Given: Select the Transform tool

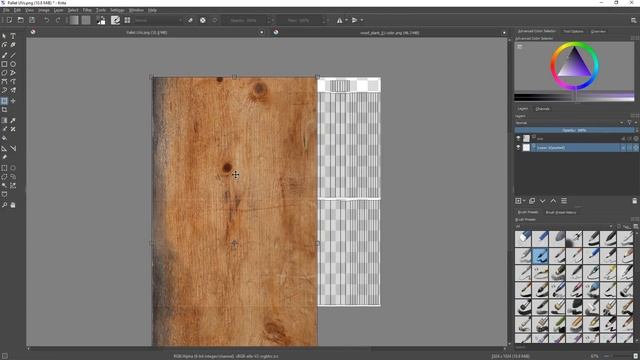Looking at the screenshot, I should [x=4, y=101].
